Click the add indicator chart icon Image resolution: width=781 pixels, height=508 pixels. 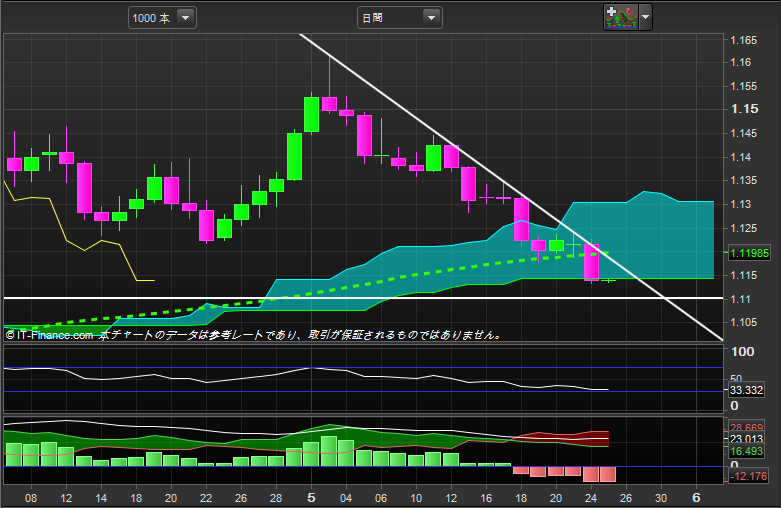tap(621, 17)
